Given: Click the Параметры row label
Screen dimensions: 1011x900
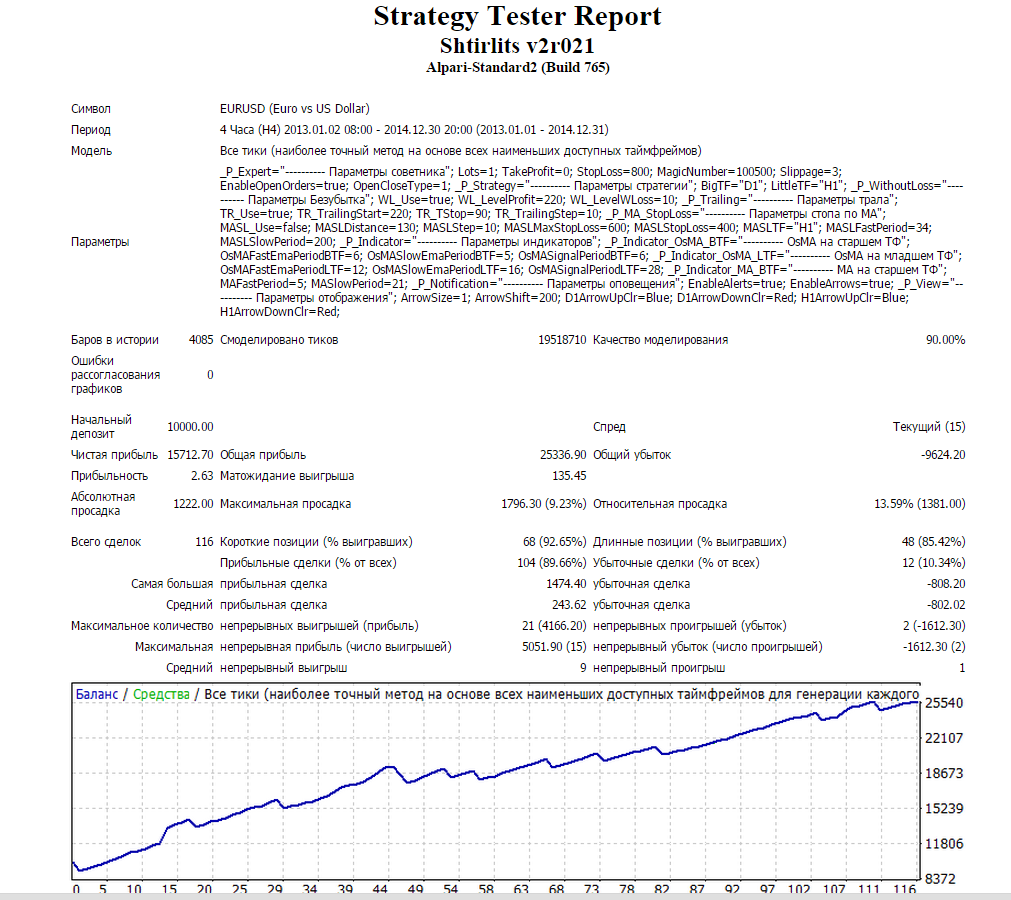Looking at the screenshot, I should coord(100,242).
